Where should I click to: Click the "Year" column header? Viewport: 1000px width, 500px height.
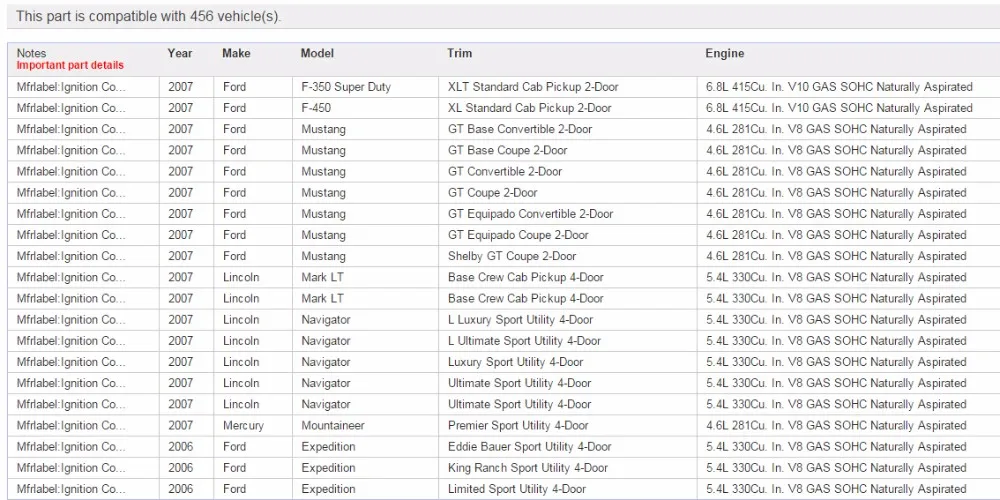coord(180,54)
